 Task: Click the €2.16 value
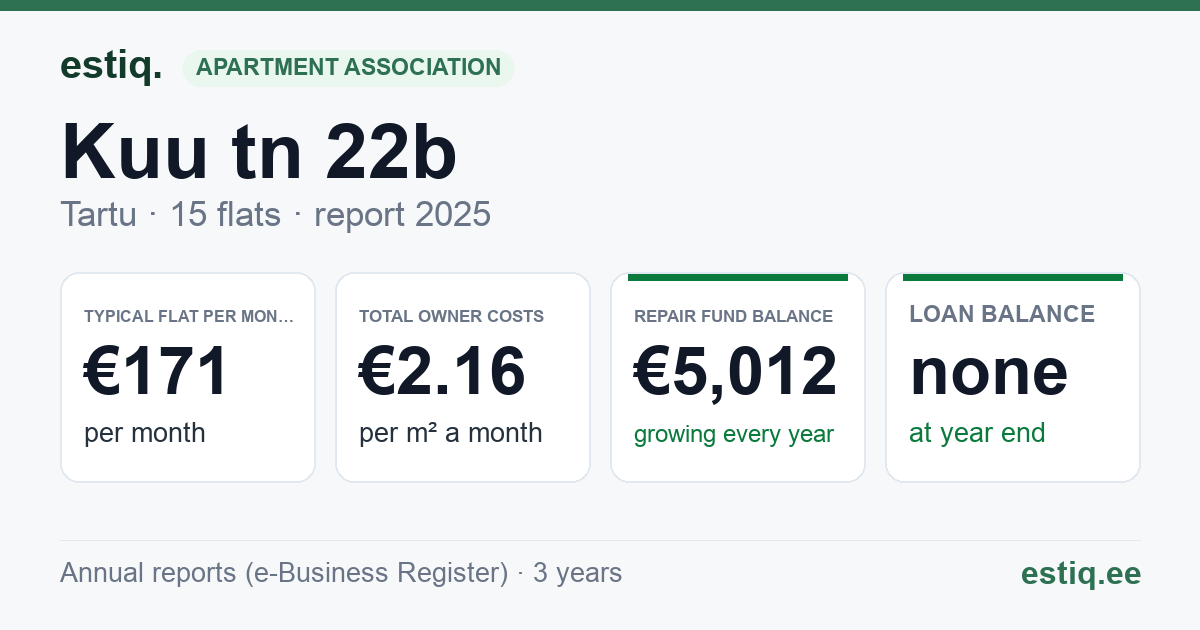pos(442,371)
